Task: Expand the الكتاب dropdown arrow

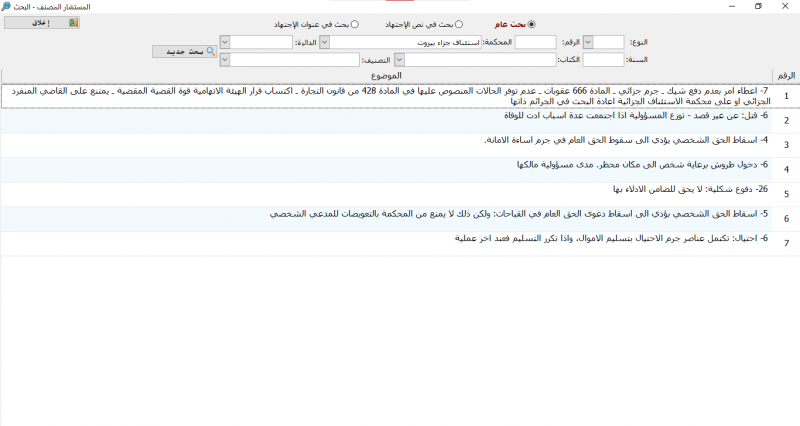Action: coord(399,60)
